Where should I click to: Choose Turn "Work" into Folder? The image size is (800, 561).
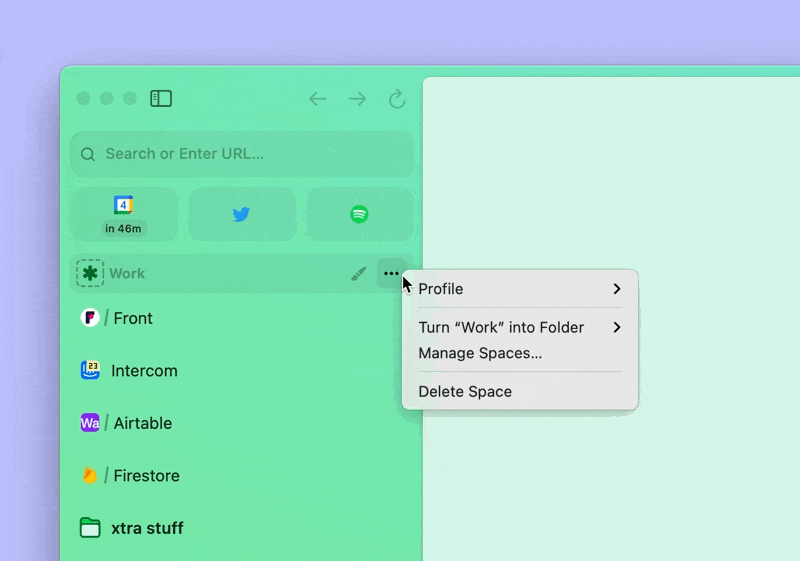pos(520,327)
